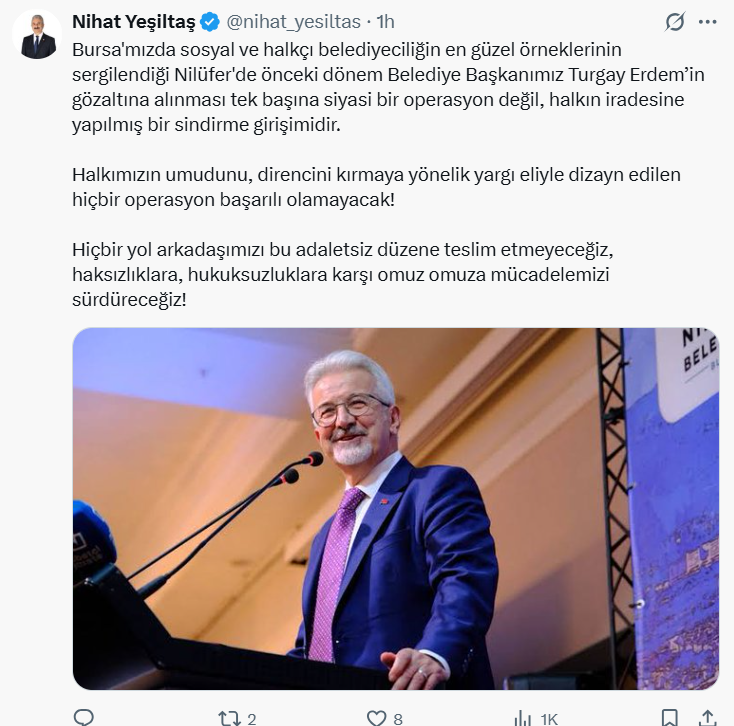This screenshot has width=734, height=726.
Task: Click the repost count 2
Action: (x=251, y=719)
